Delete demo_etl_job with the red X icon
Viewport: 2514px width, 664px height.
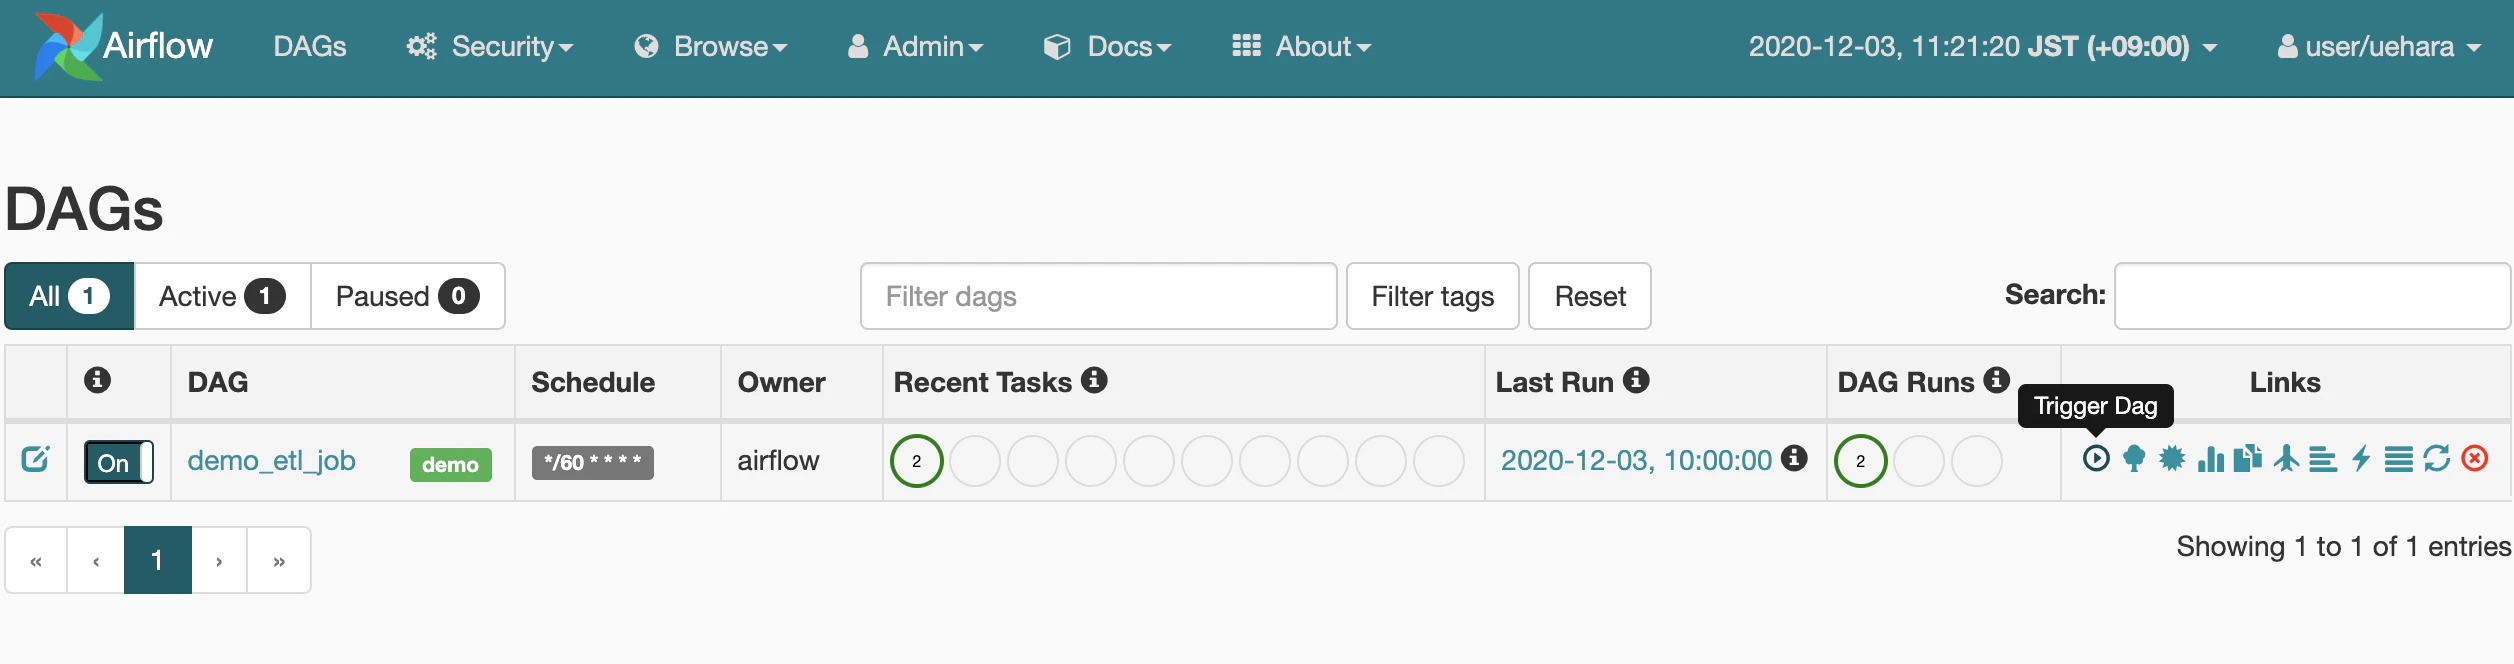tap(2475, 459)
